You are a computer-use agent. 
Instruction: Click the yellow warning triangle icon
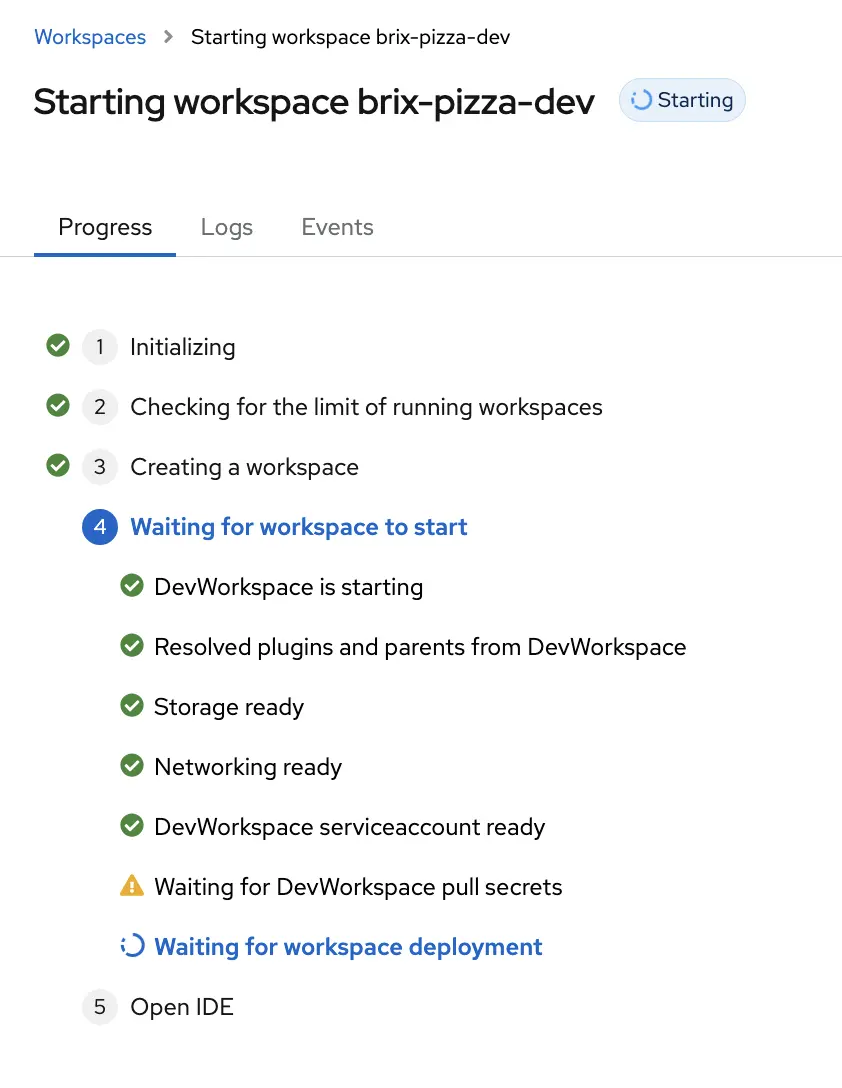pyautogui.click(x=132, y=885)
